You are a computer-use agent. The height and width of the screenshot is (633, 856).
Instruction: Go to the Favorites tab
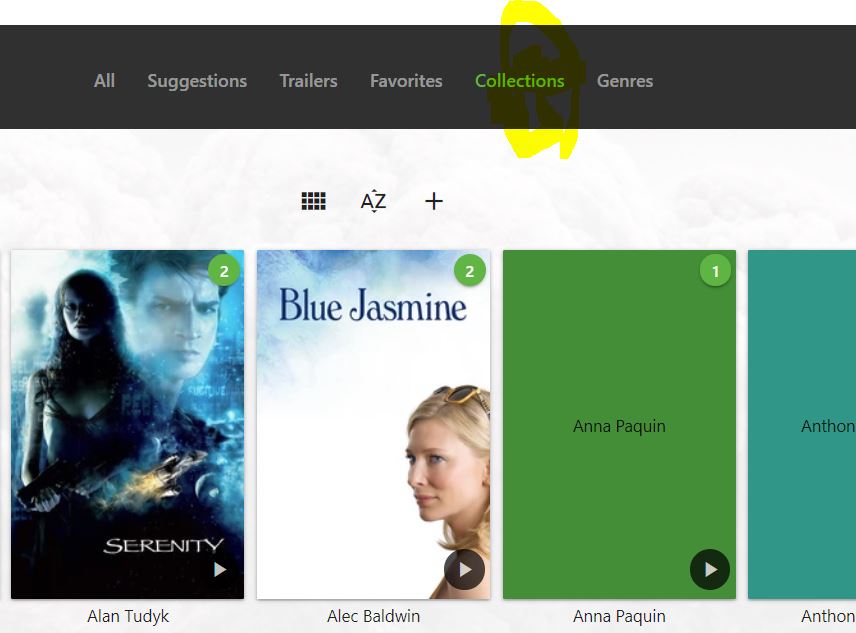(406, 81)
